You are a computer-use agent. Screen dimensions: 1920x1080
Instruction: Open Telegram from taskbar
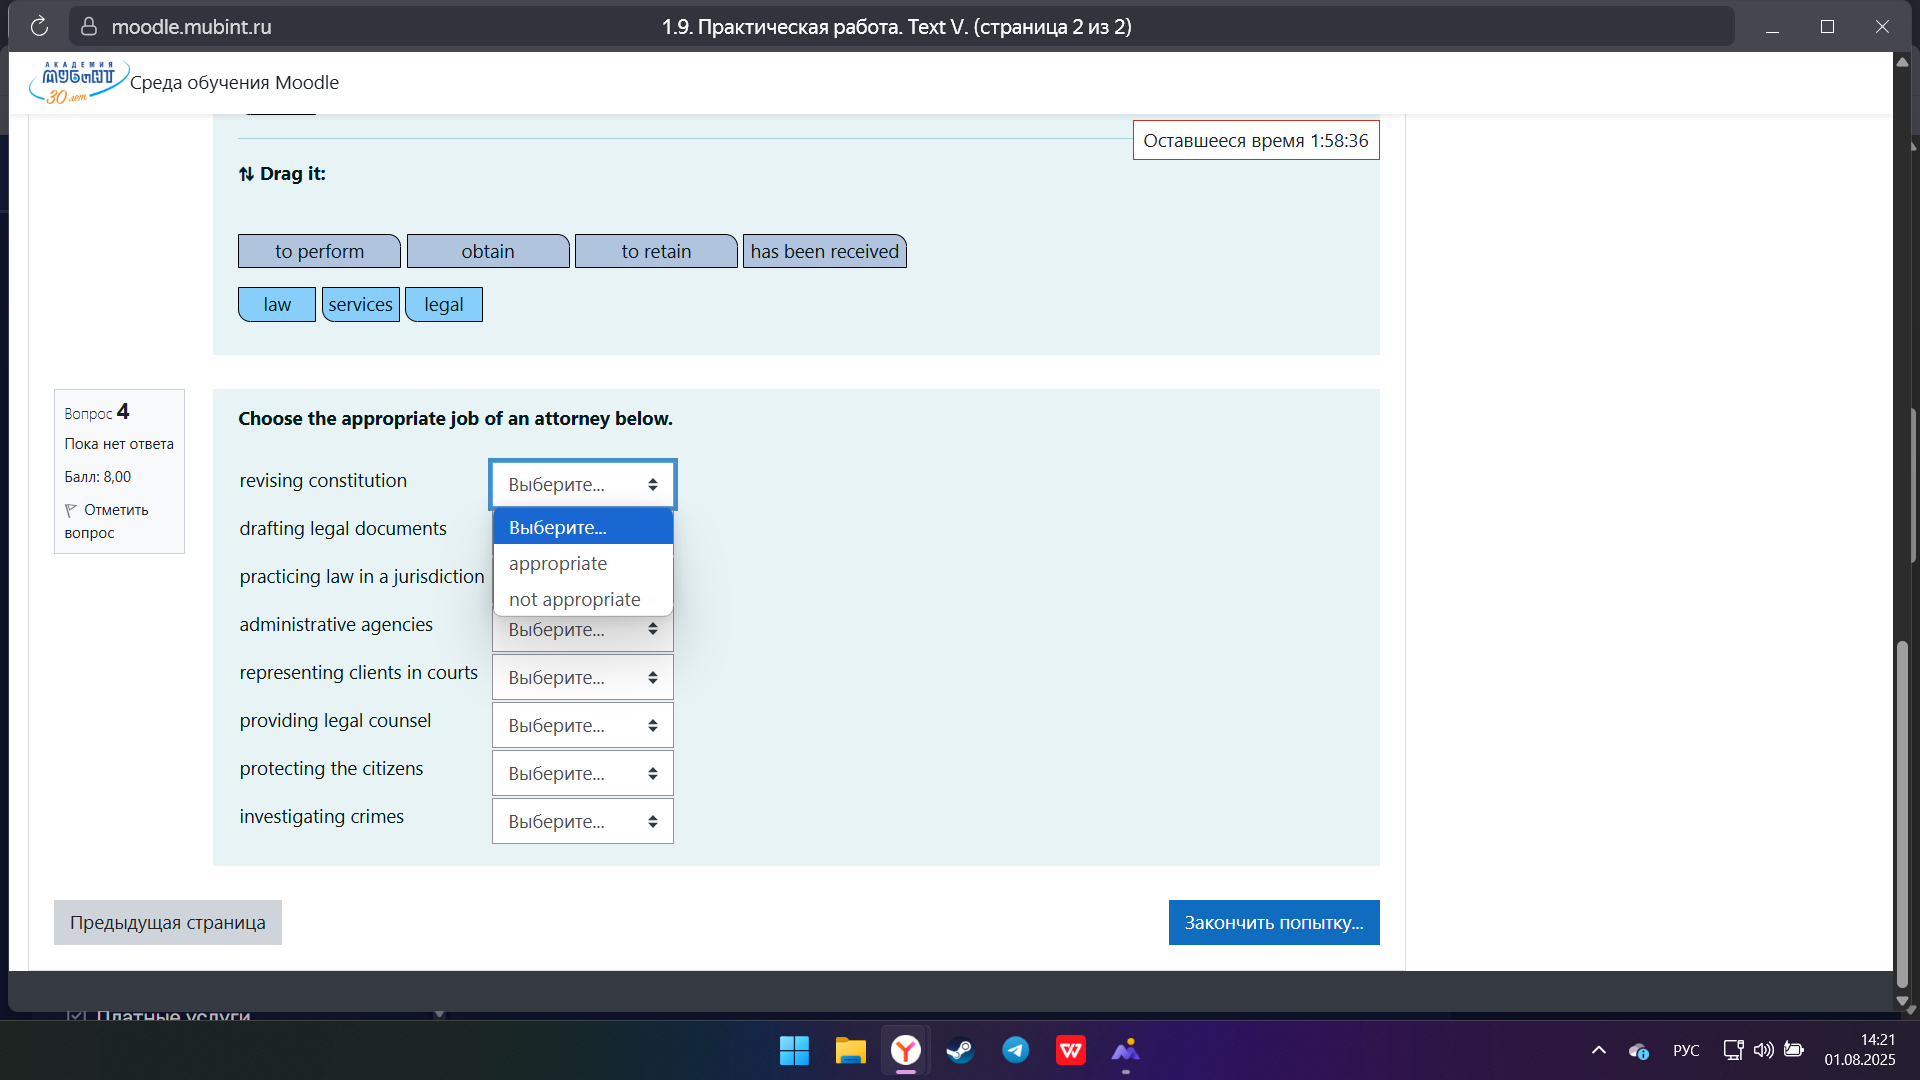pyautogui.click(x=1016, y=1050)
